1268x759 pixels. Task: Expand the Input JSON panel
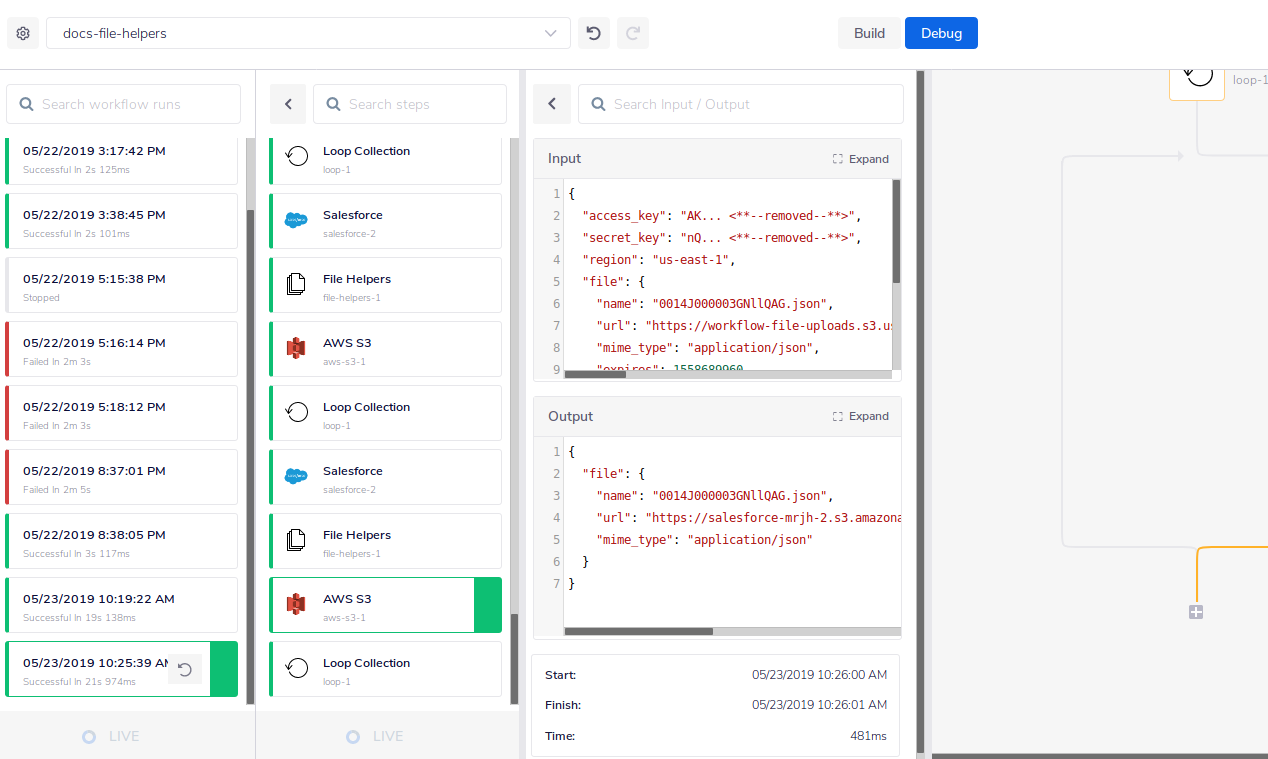click(x=860, y=159)
